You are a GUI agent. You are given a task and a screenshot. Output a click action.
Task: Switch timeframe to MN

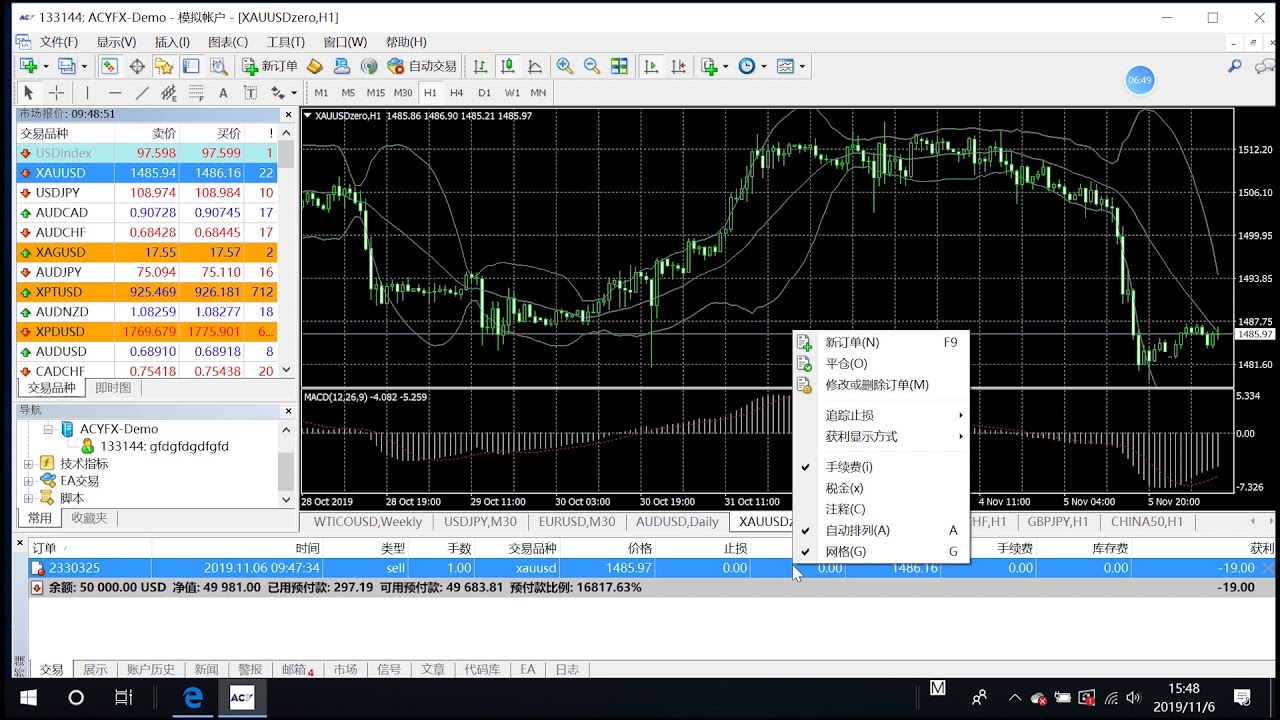pos(538,92)
